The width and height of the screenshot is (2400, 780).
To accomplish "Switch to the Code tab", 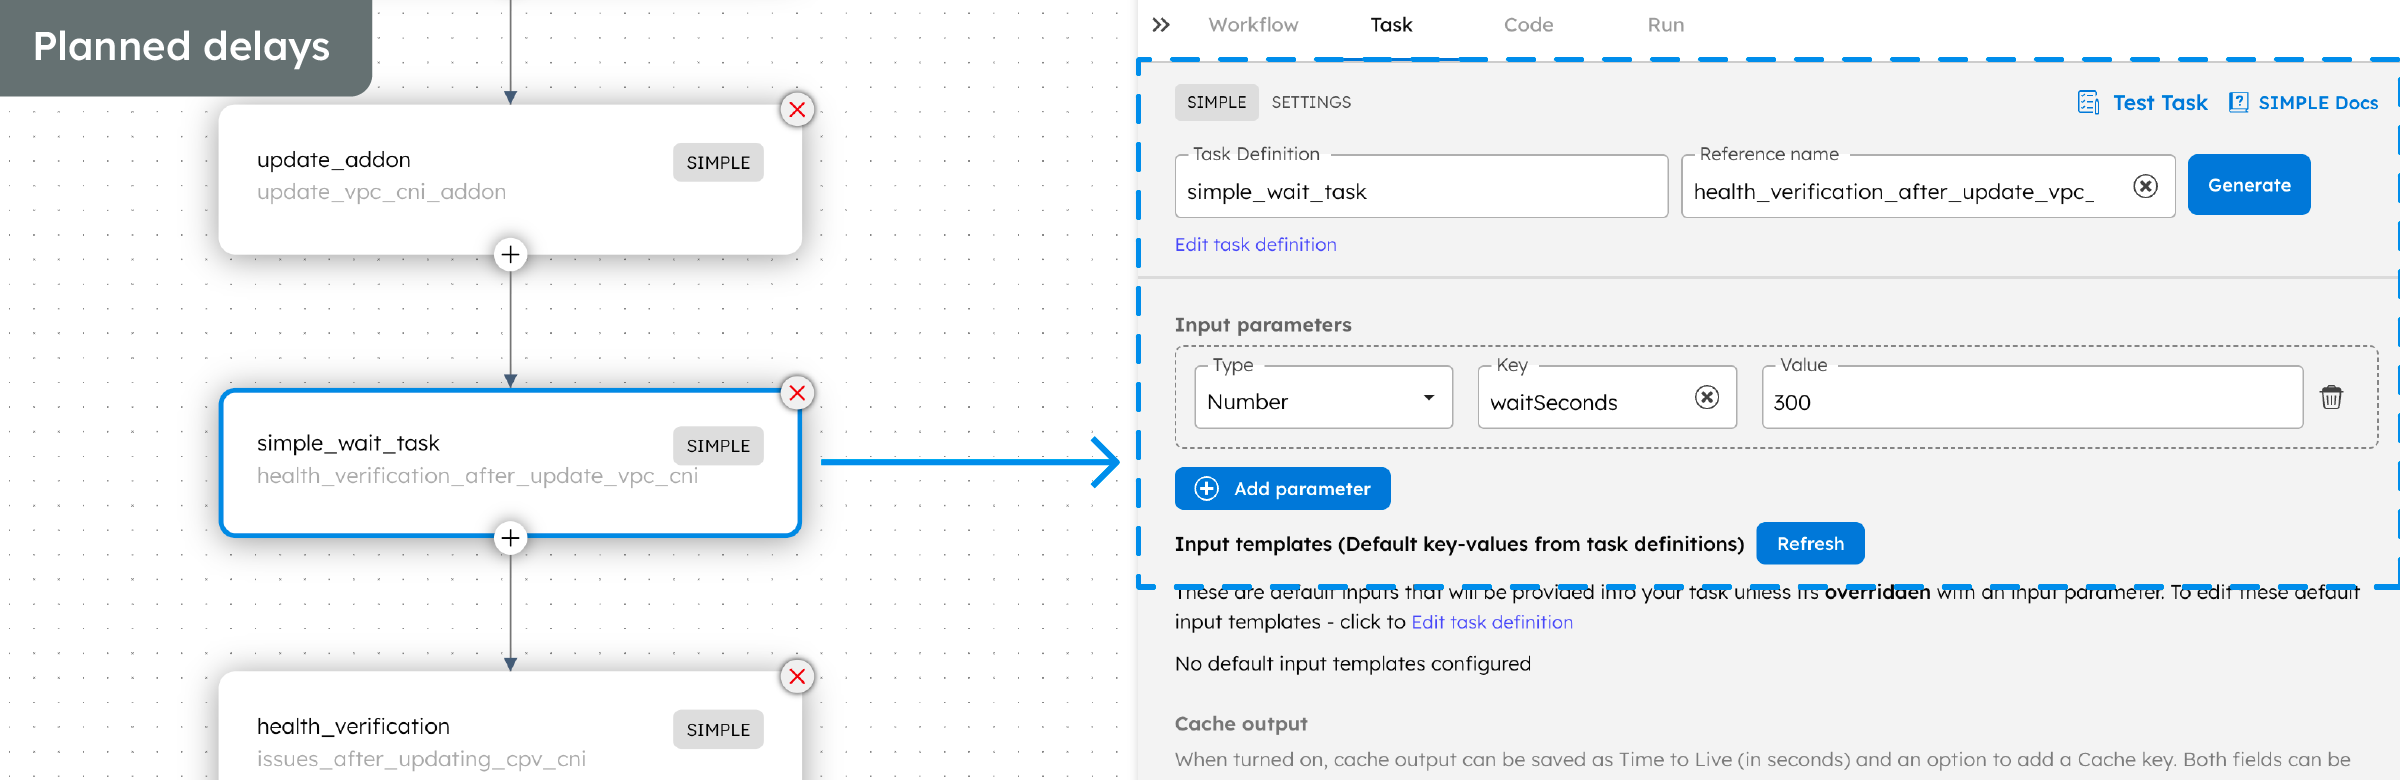I will coord(1528,24).
